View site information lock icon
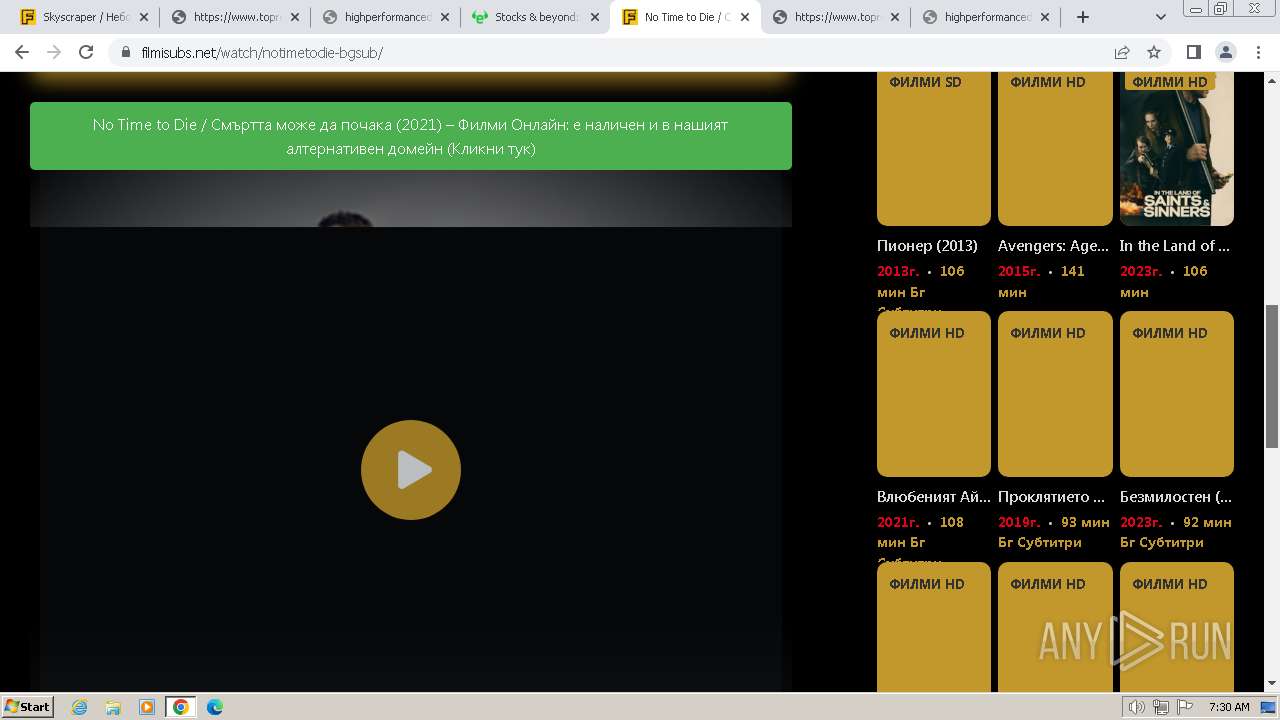This screenshot has width=1280, height=720. 126,53
